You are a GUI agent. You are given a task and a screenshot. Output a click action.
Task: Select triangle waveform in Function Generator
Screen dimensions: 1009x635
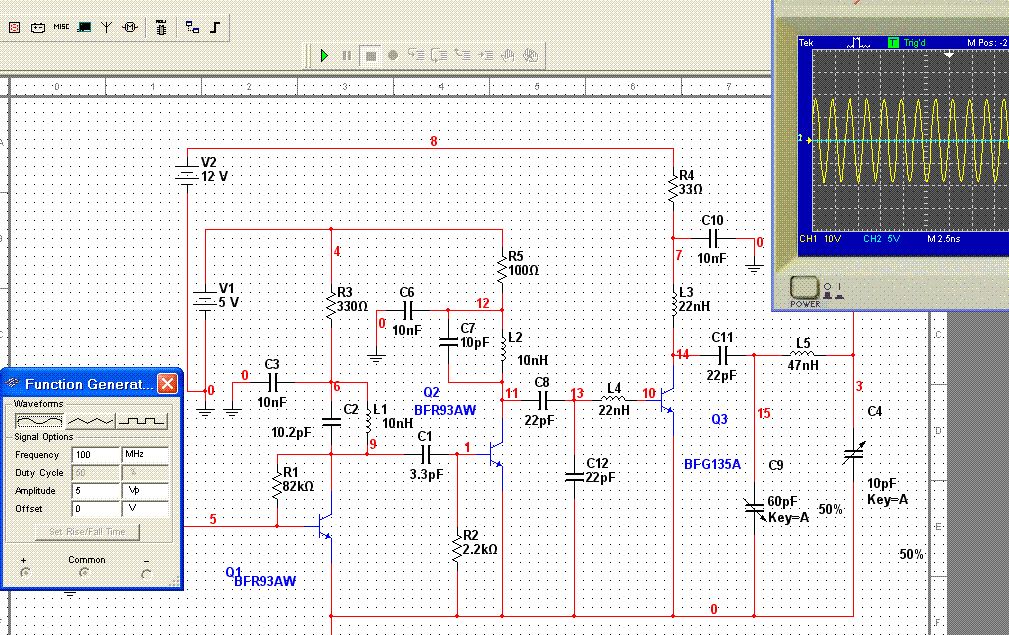(x=91, y=421)
